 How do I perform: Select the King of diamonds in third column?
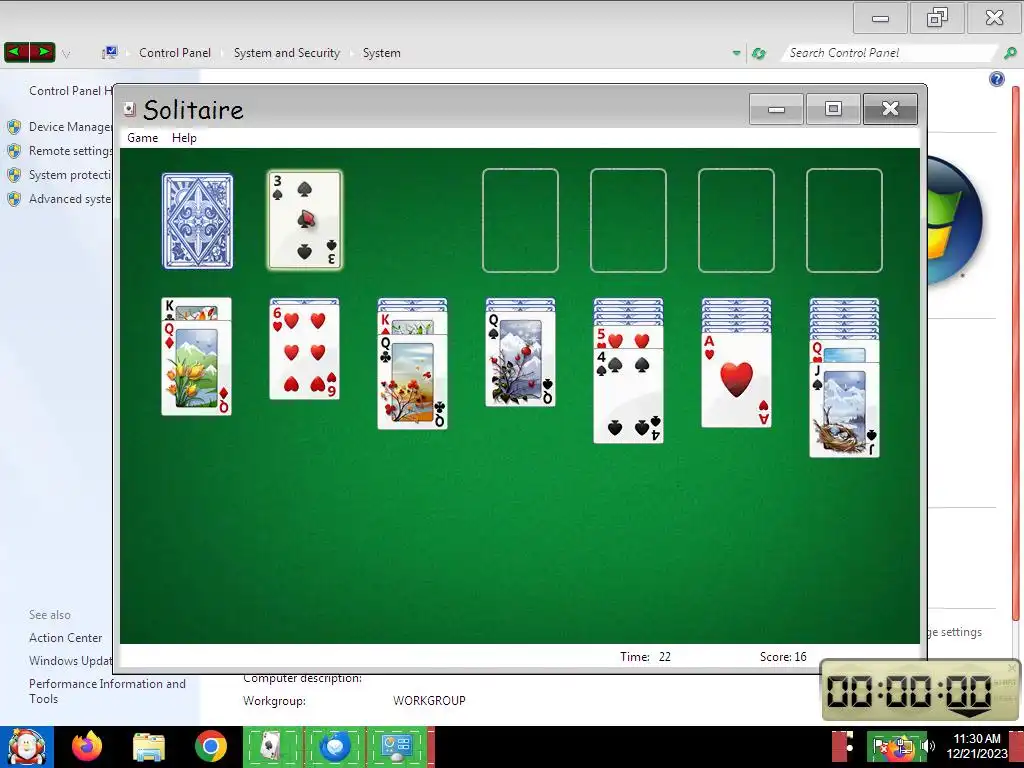pos(412,323)
